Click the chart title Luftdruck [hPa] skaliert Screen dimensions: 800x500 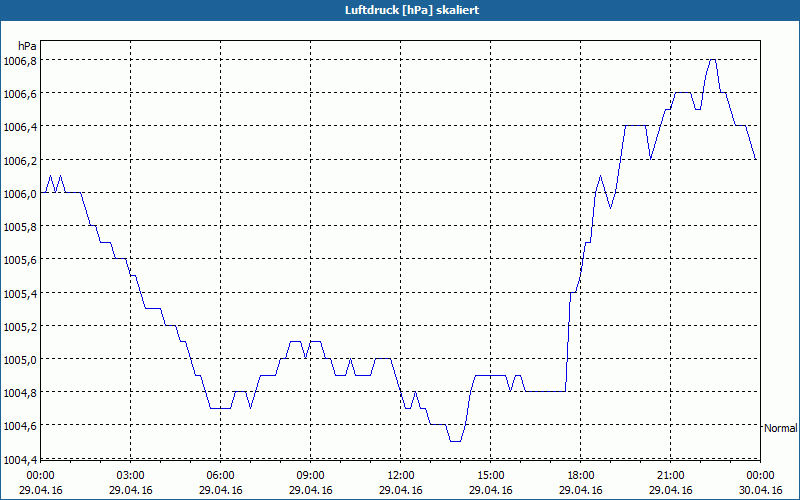[x=412, y=10]
